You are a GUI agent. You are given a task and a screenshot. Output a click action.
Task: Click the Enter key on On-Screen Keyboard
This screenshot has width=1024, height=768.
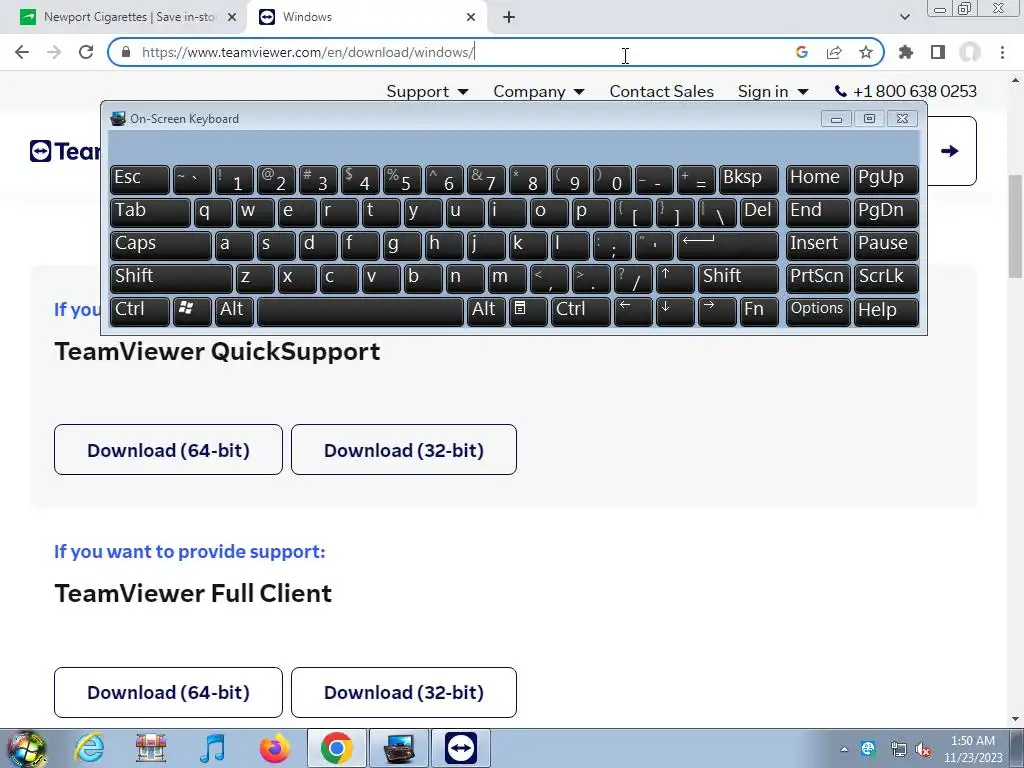pos(728,245)
